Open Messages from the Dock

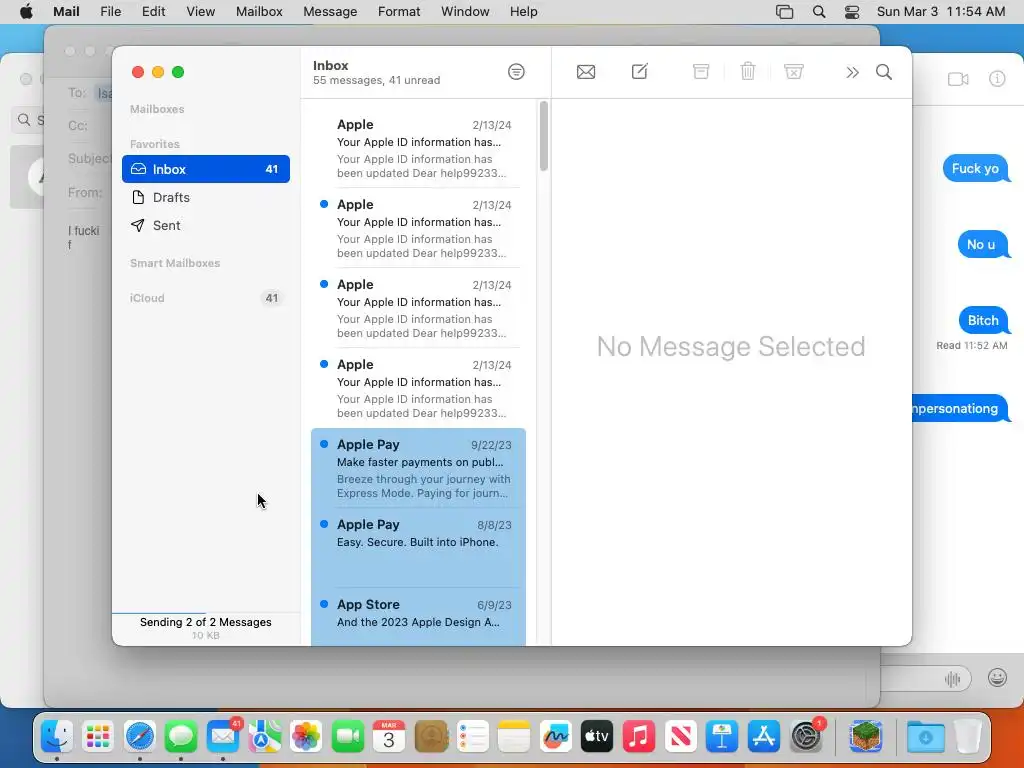coord(181,737)
